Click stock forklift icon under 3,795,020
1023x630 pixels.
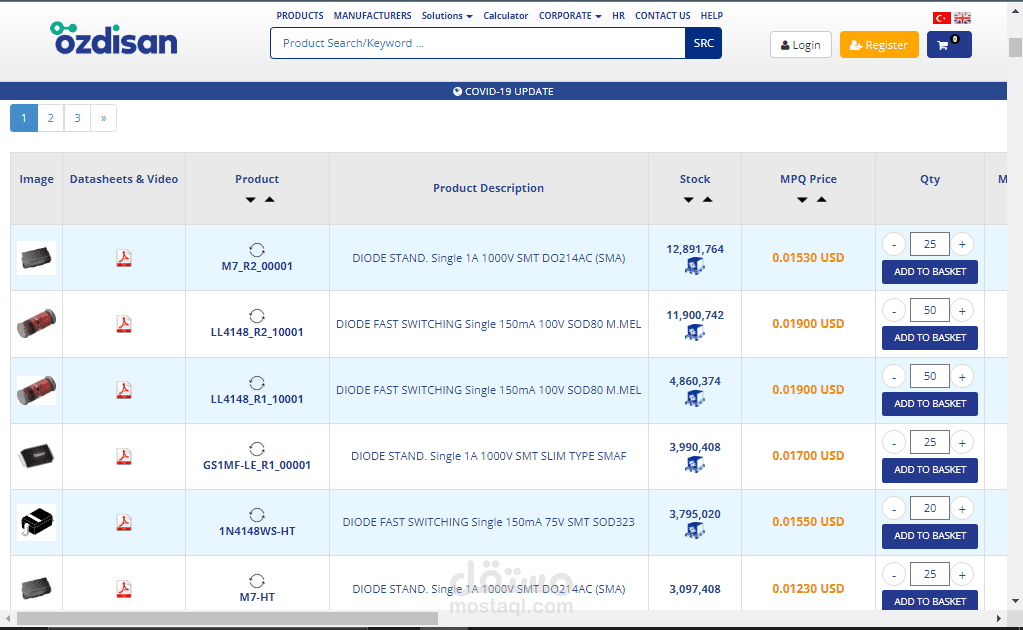coord(695,531)
